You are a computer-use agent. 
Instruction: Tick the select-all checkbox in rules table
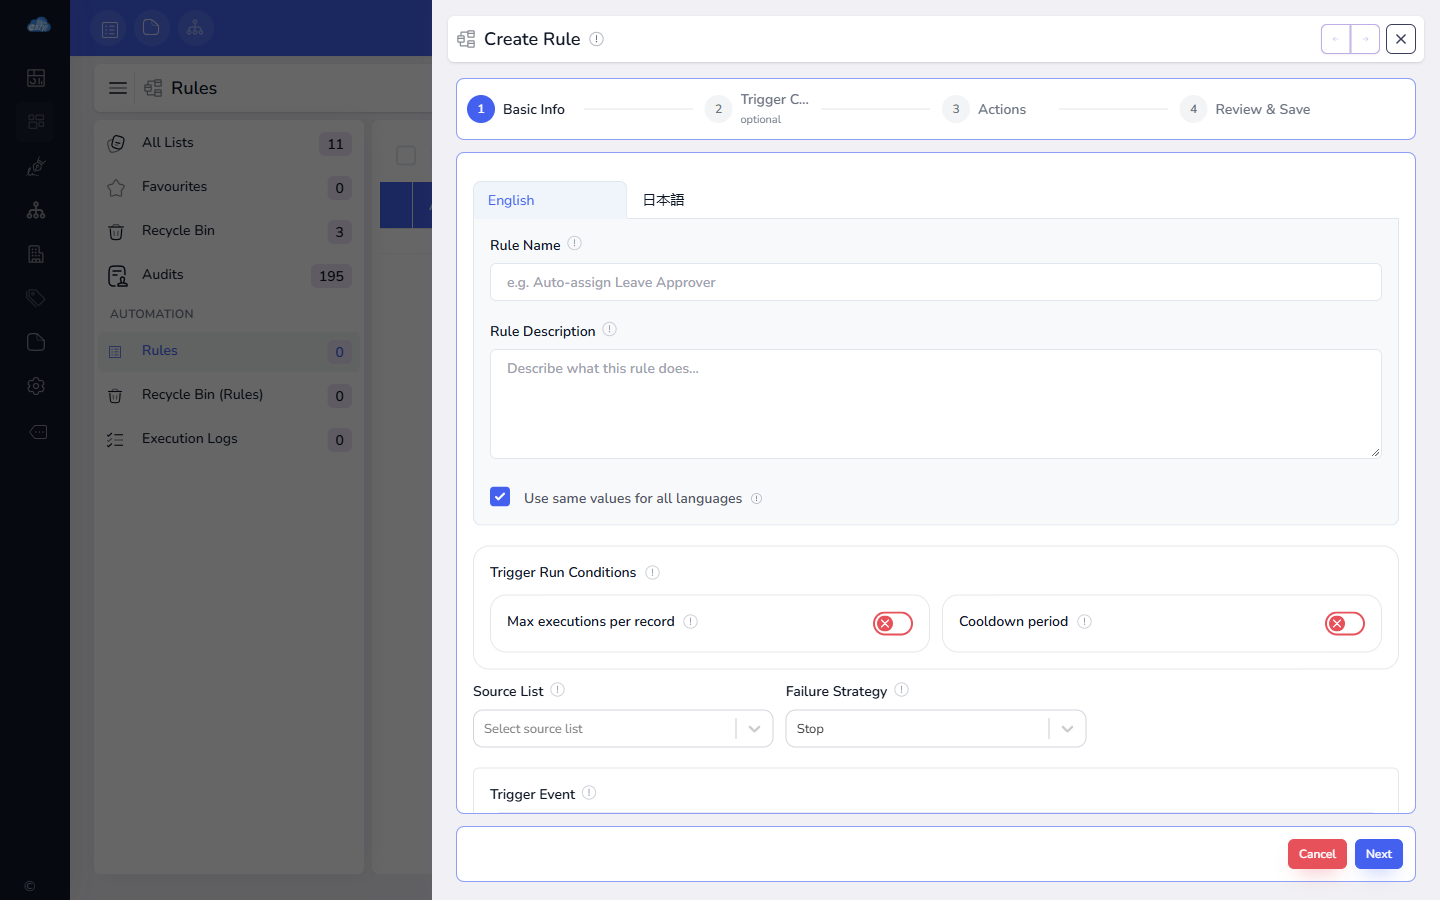406,155
